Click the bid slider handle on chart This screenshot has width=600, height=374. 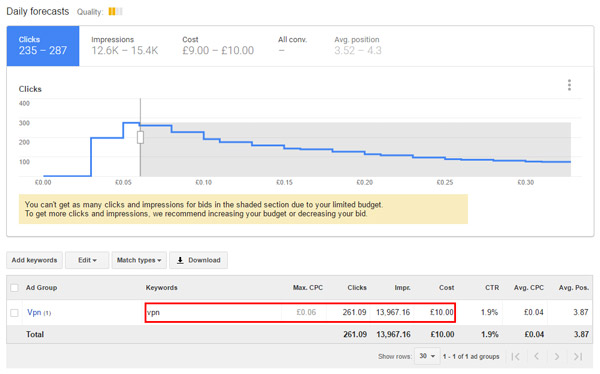click(x=140, y=137)
